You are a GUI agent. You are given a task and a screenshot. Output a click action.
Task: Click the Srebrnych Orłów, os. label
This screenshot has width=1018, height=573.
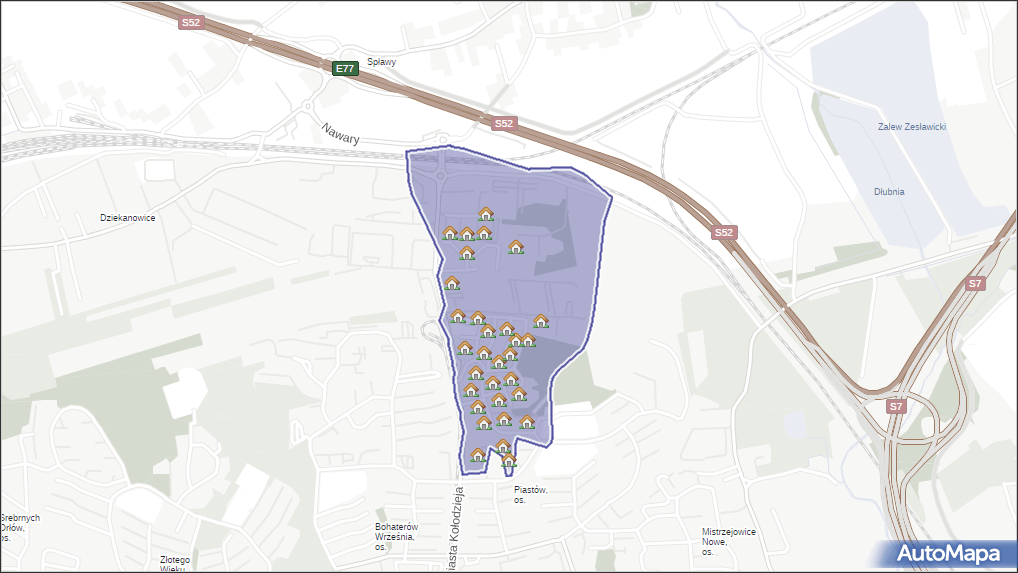coord(20,528)
